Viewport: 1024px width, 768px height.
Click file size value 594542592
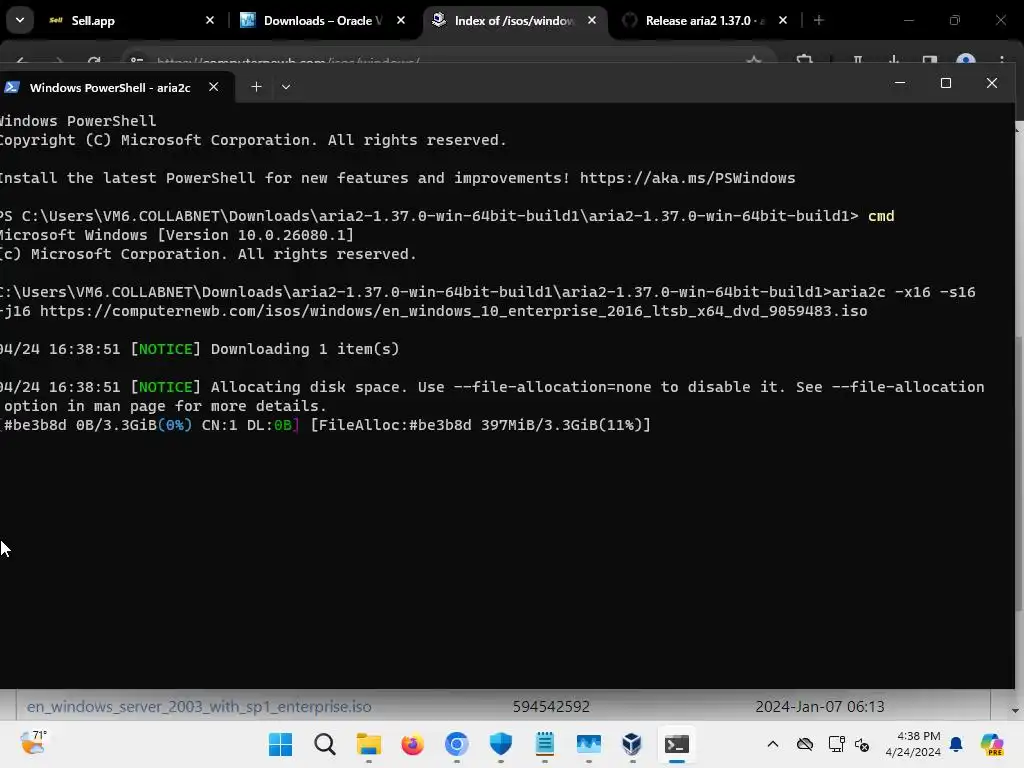point(551,707)
